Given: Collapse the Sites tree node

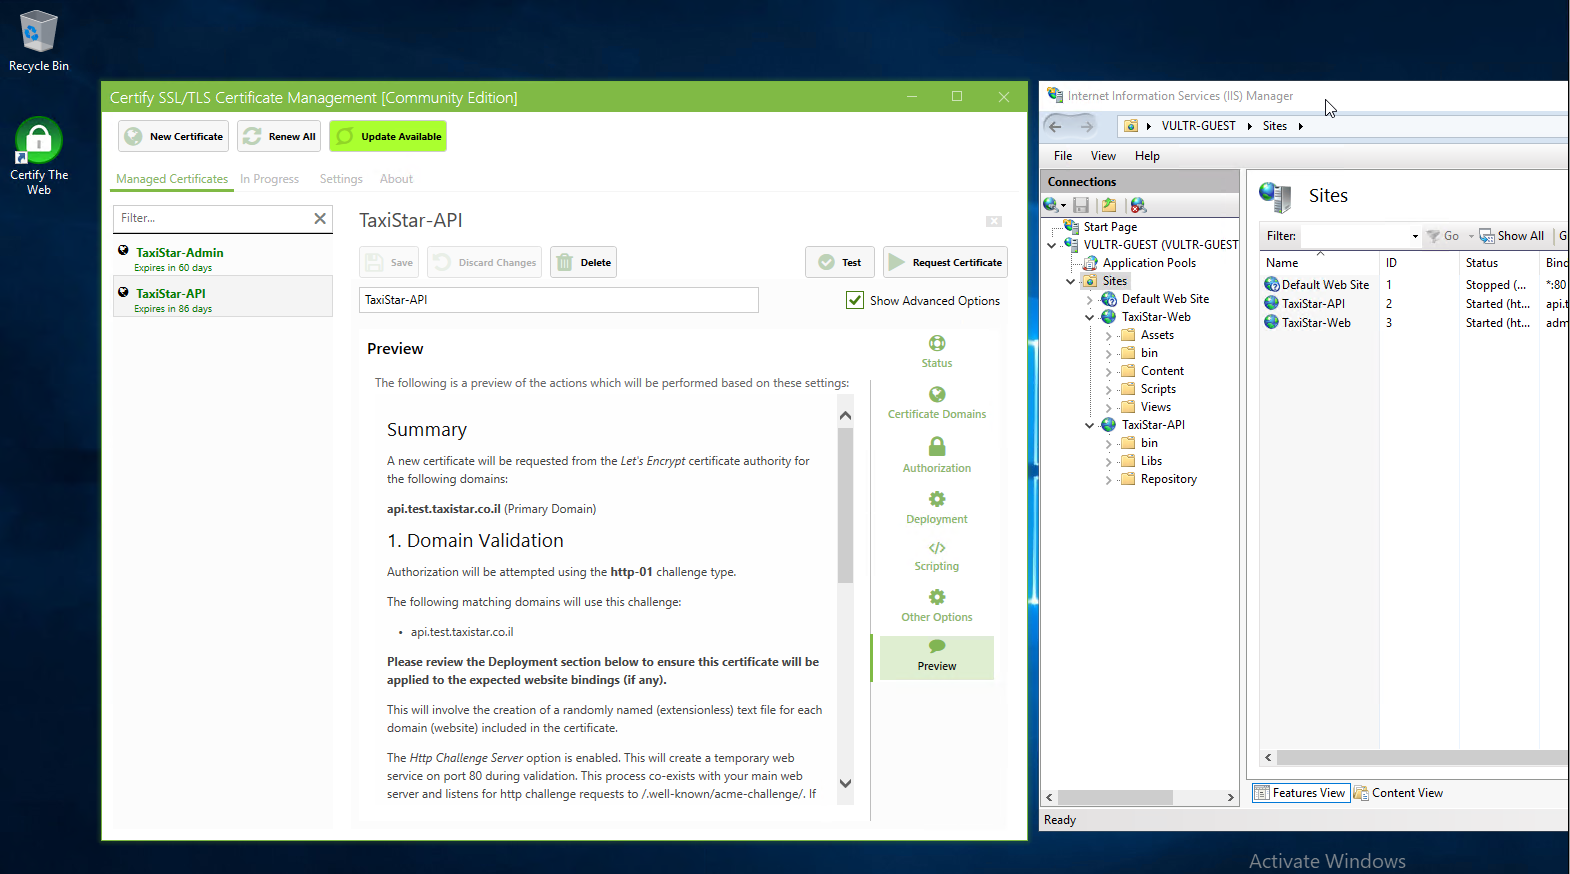Looking at the screenshot, I should [x=1071, y=281].
